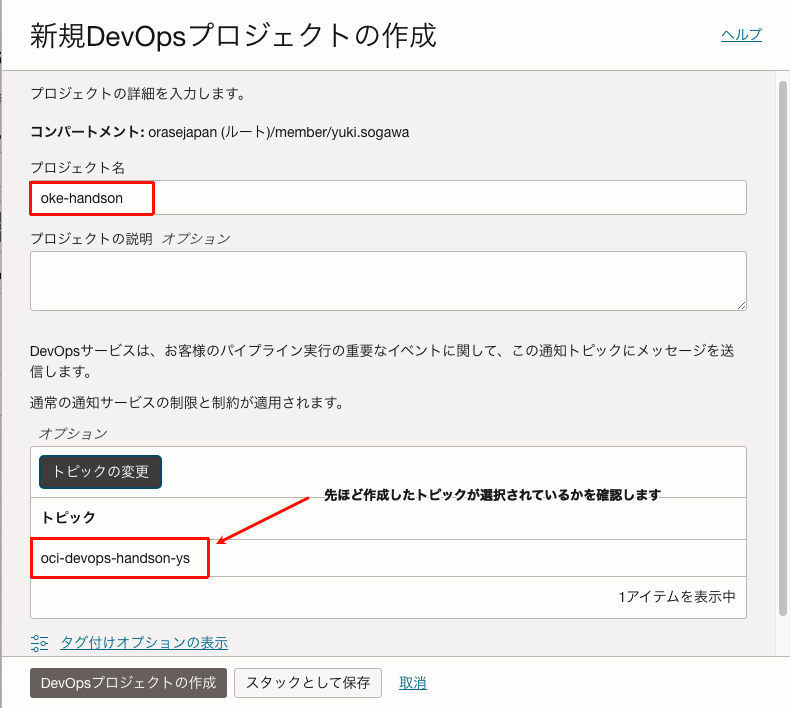Screen dimensions: 790x708
Task: Click the プロジェクト名 field label
Action: click(x=77, y=167)
